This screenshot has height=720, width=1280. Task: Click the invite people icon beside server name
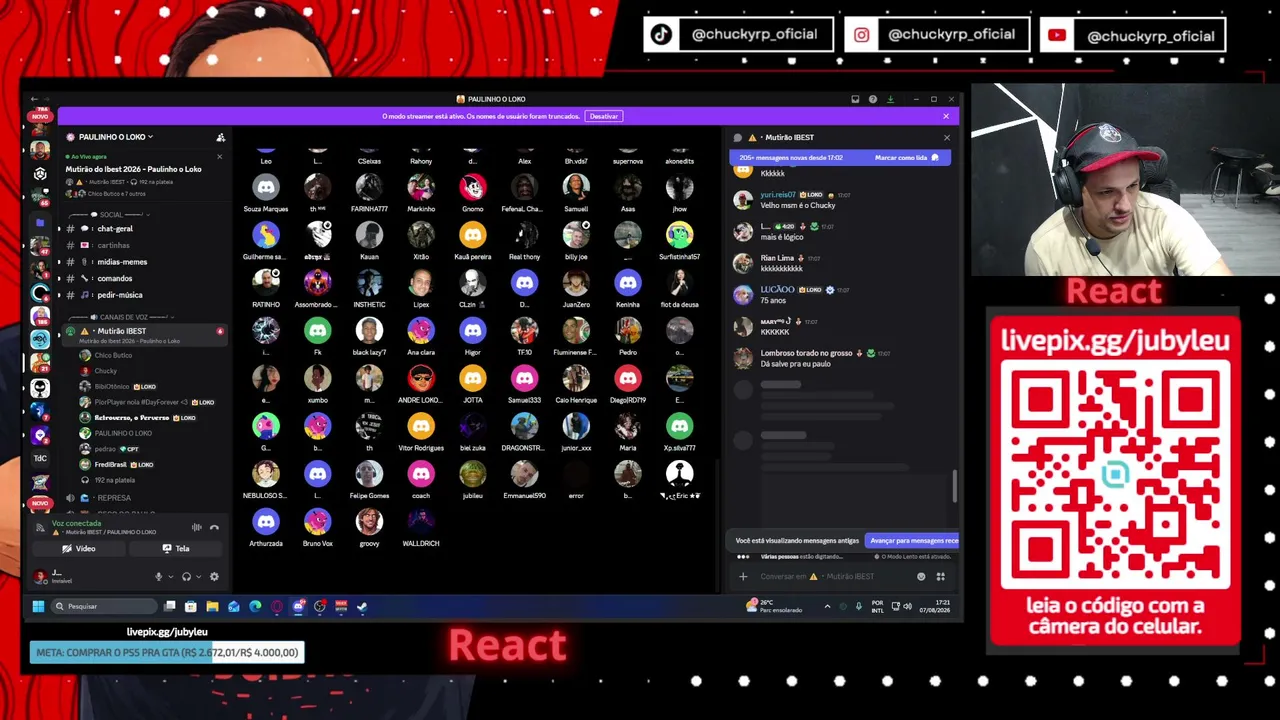pos(221,137)
